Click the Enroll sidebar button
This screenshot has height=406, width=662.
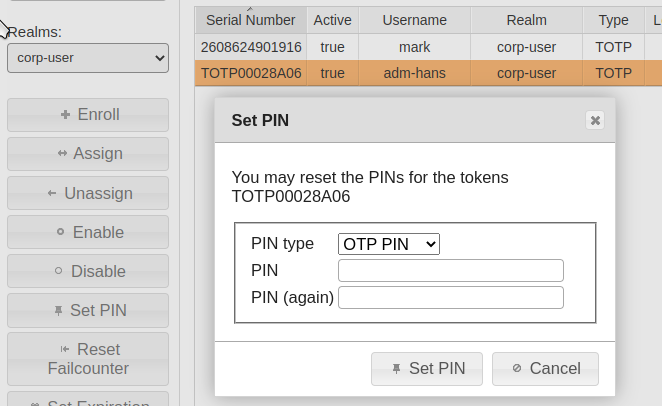click(x=88, y=115)
